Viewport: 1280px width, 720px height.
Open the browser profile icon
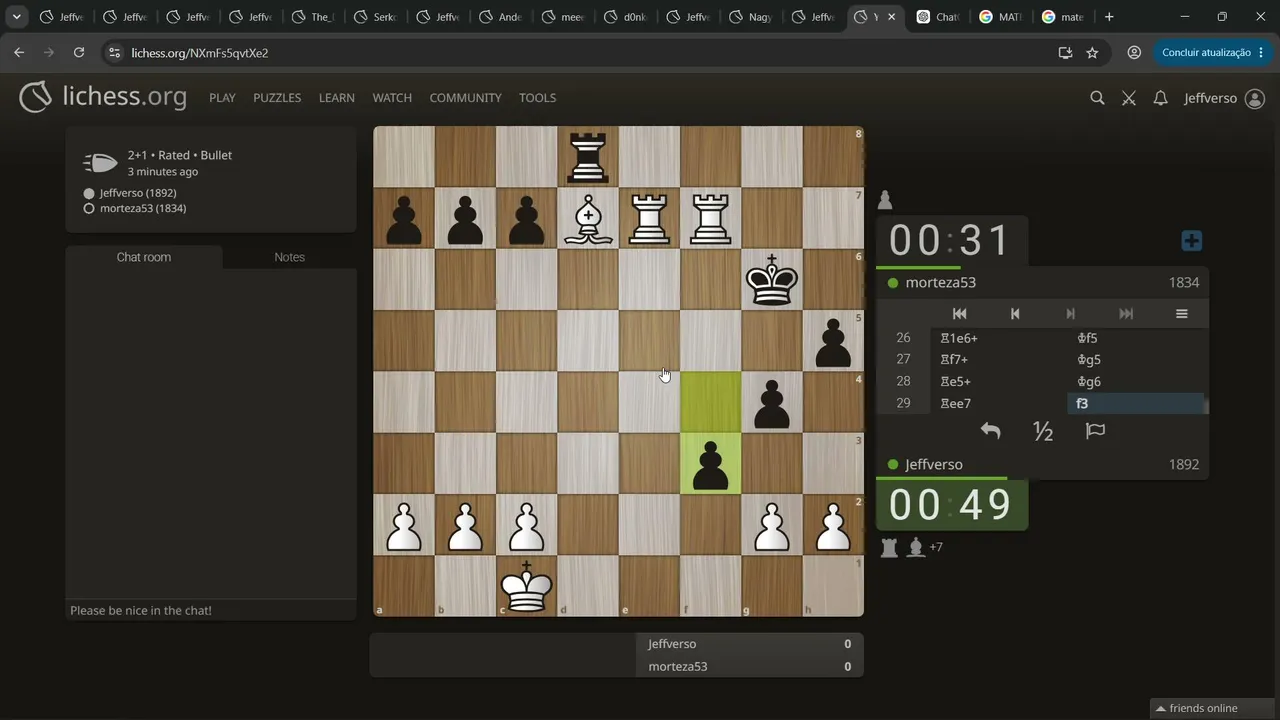(1134, 53)
